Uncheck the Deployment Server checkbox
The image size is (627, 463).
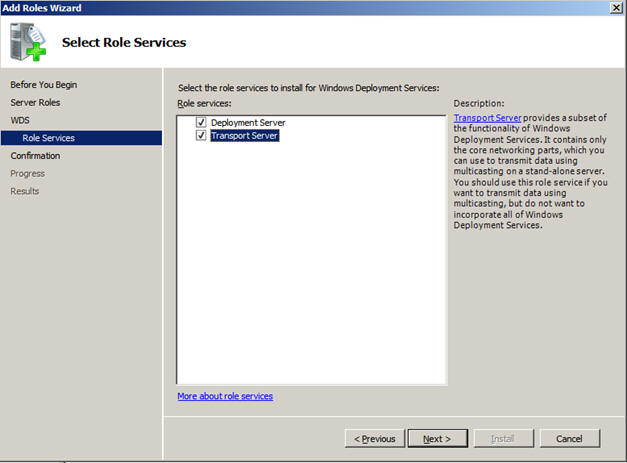pos(201,122)
